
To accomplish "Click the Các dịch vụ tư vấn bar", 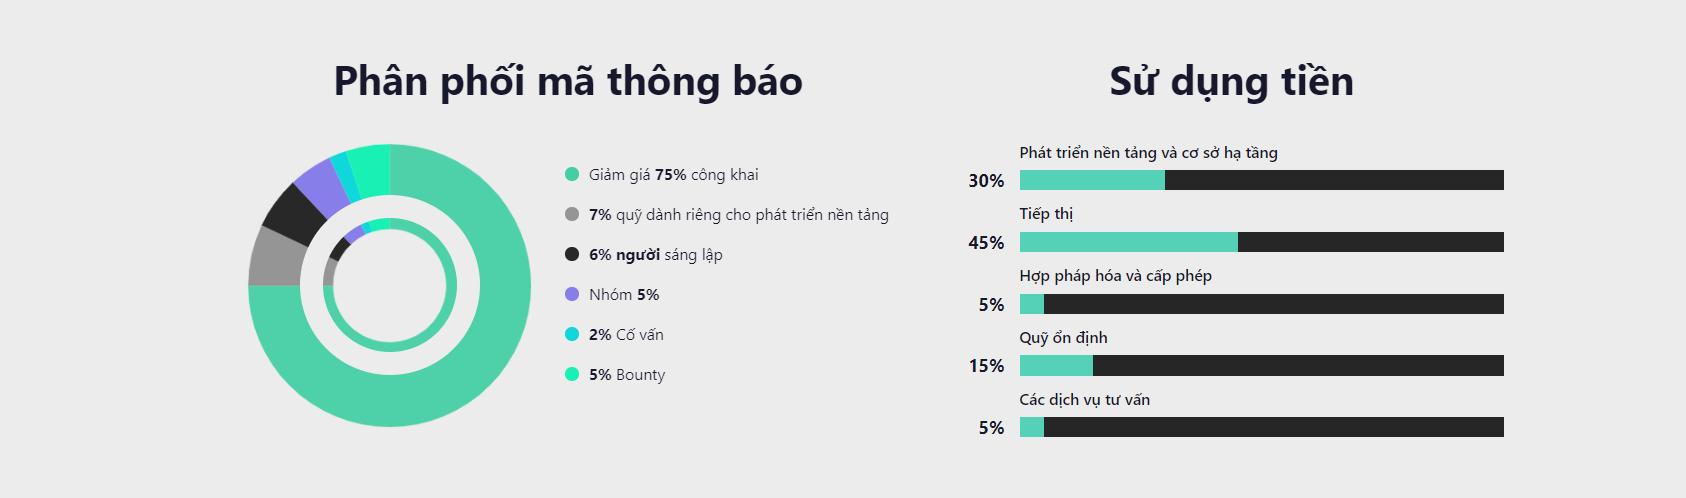I will click(1261, 427).
